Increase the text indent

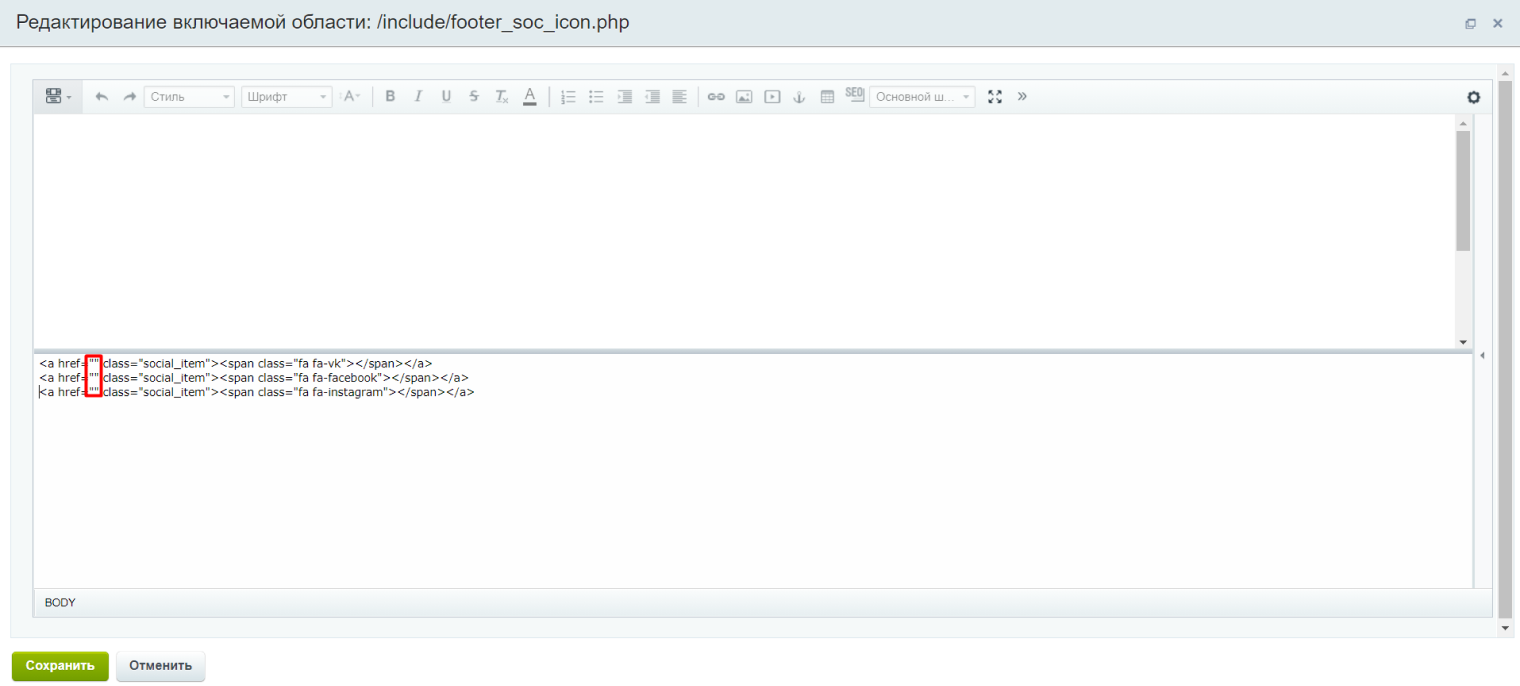(x=624, y=97)
